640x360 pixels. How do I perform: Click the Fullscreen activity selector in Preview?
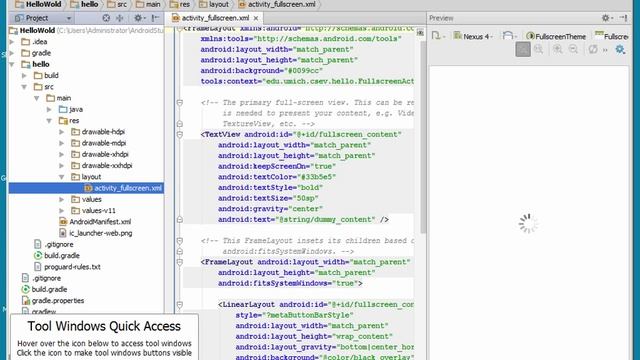(611, 36)
